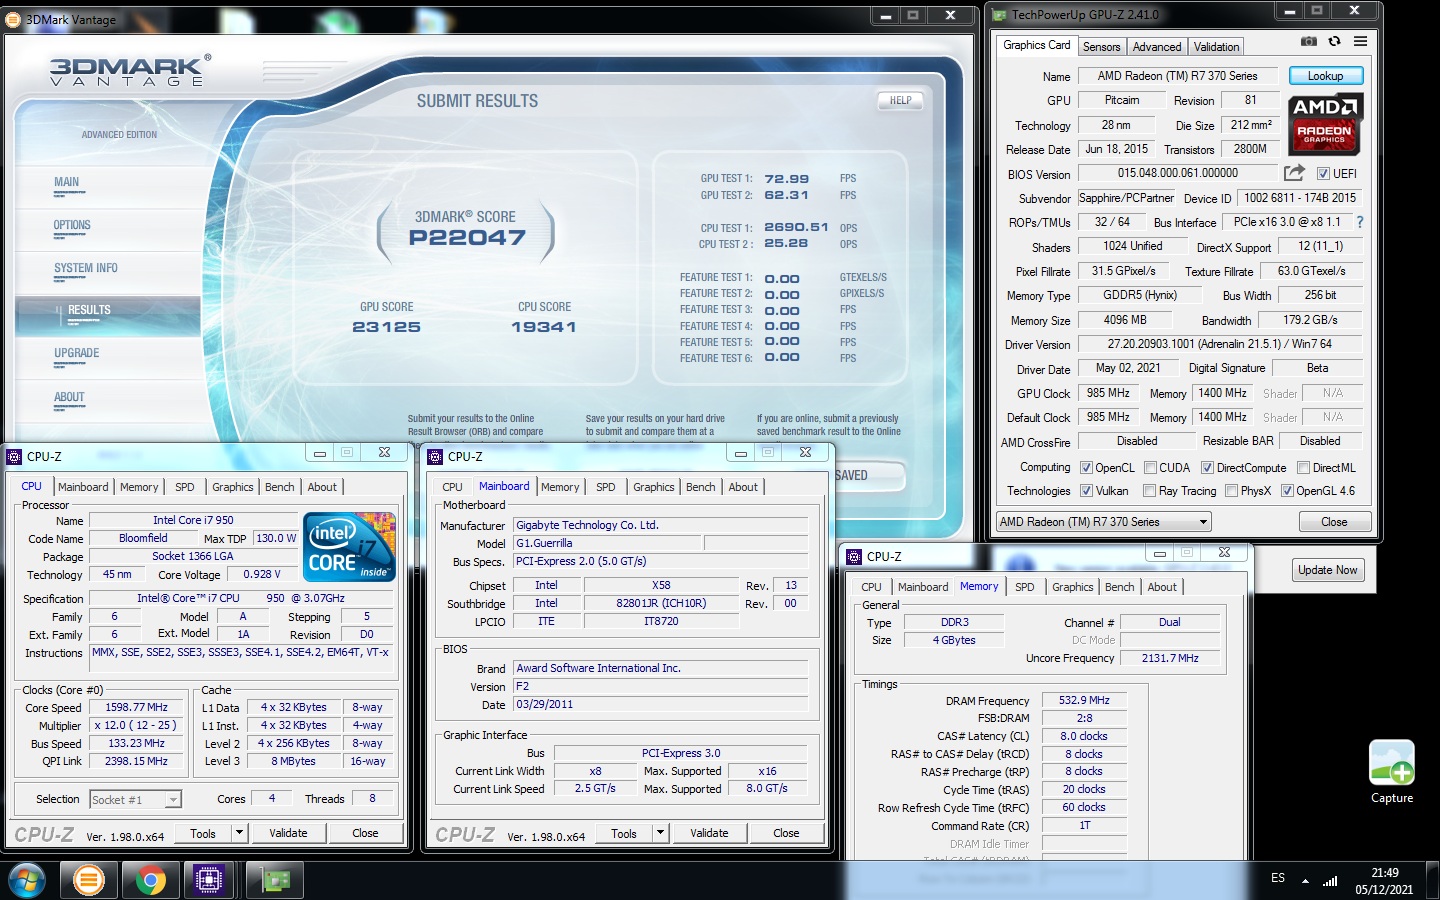The image size is (1440, 900).
Task: Click the network signal tray icon
Action: coord(1330,880)
